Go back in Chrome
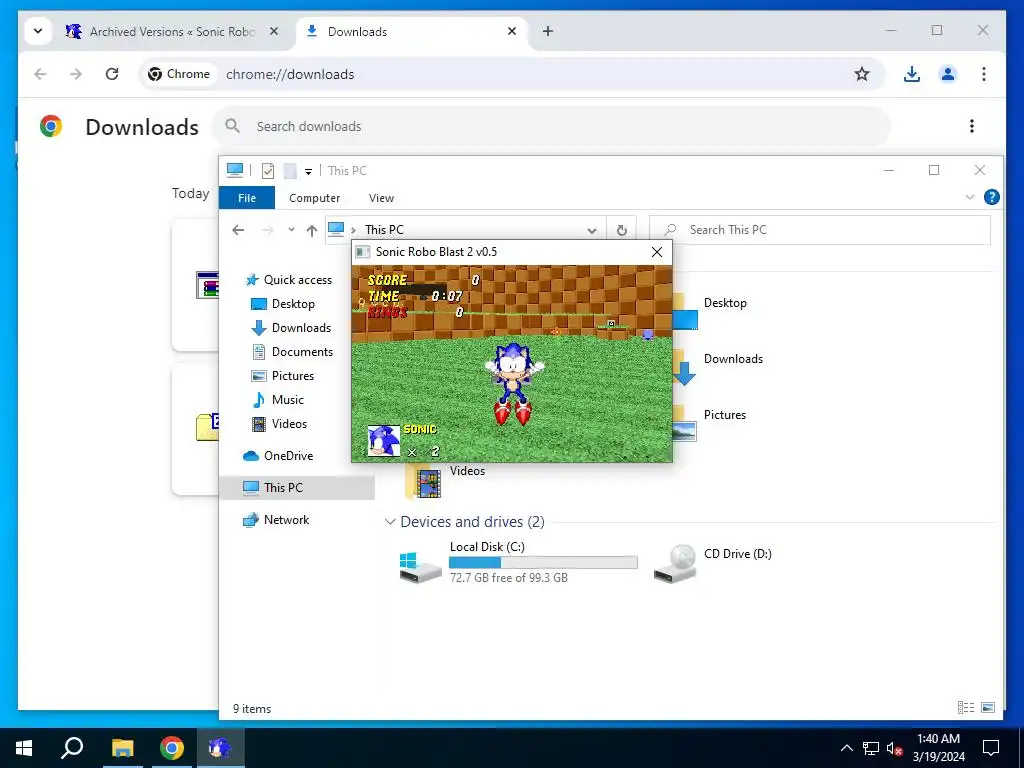The height and width of the screenshot is (768, 1024). [x=40, y=74]
